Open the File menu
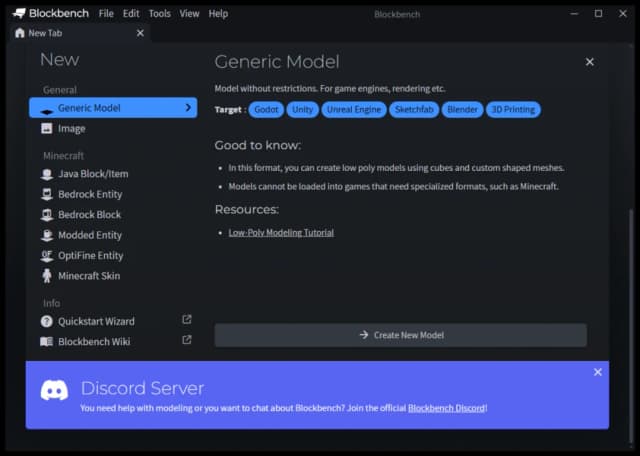The width and height of the screenshot is (640, 456). pyautogui.click(x=106, y=14)
